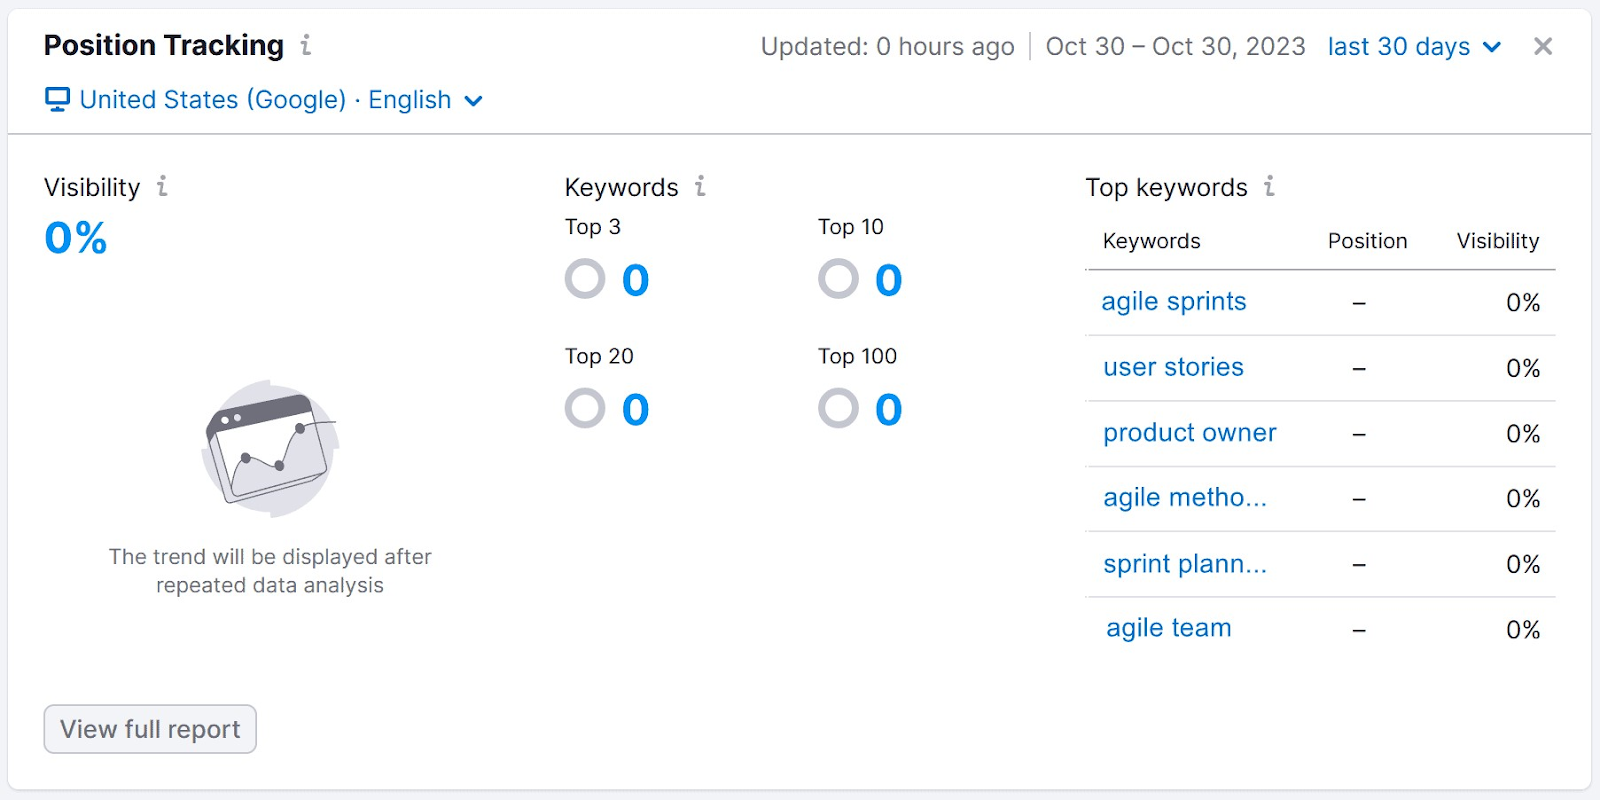Close the Position Tracking widget
1600x800 pixels.
pyautogui.click(x=1541, y=45)
